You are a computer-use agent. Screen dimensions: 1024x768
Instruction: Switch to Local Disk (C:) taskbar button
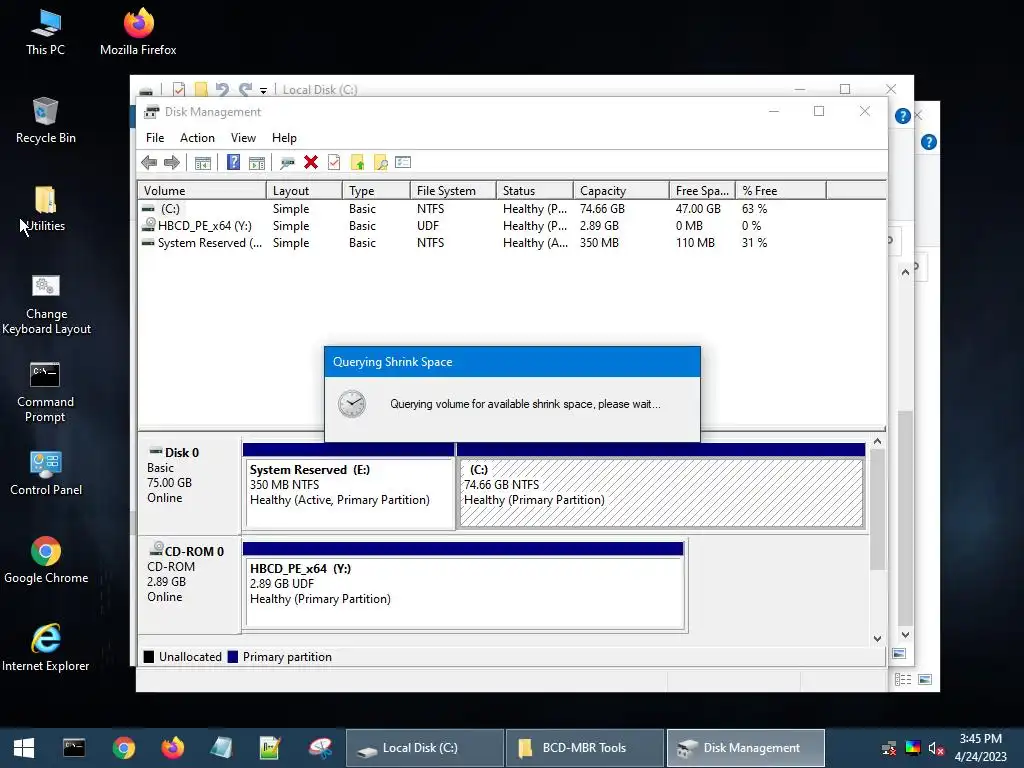coord(425,748)
